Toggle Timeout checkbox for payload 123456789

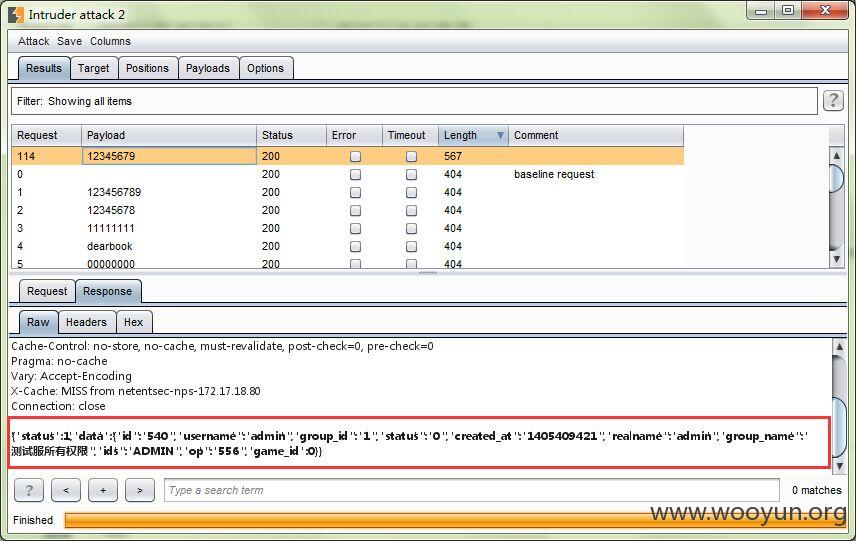tap(411, 193)
